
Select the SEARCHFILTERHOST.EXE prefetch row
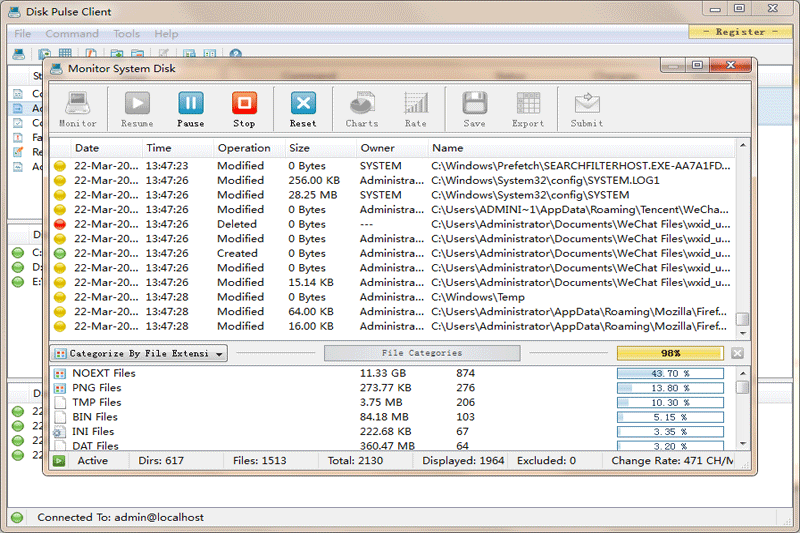393,166
